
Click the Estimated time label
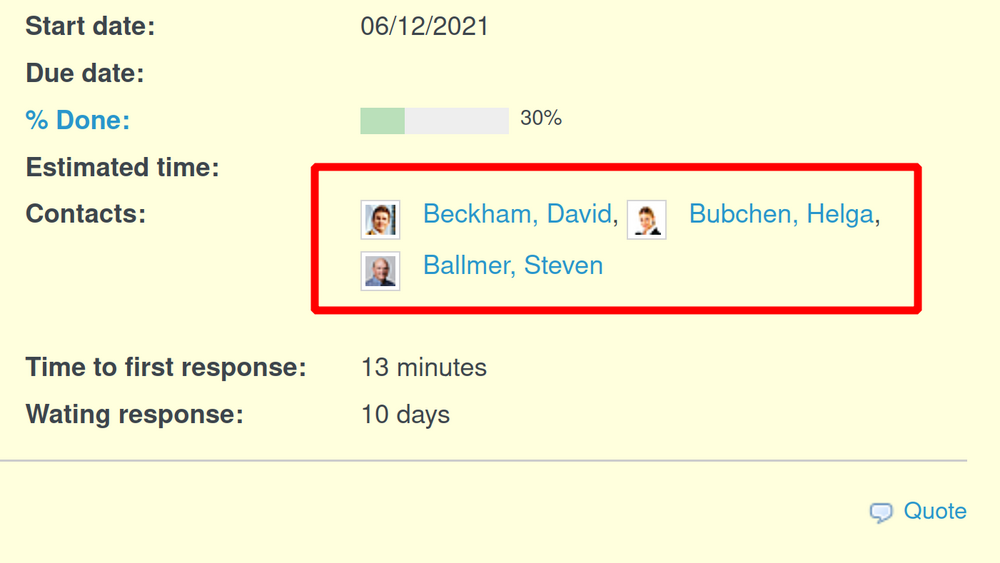tap(122, 167)
